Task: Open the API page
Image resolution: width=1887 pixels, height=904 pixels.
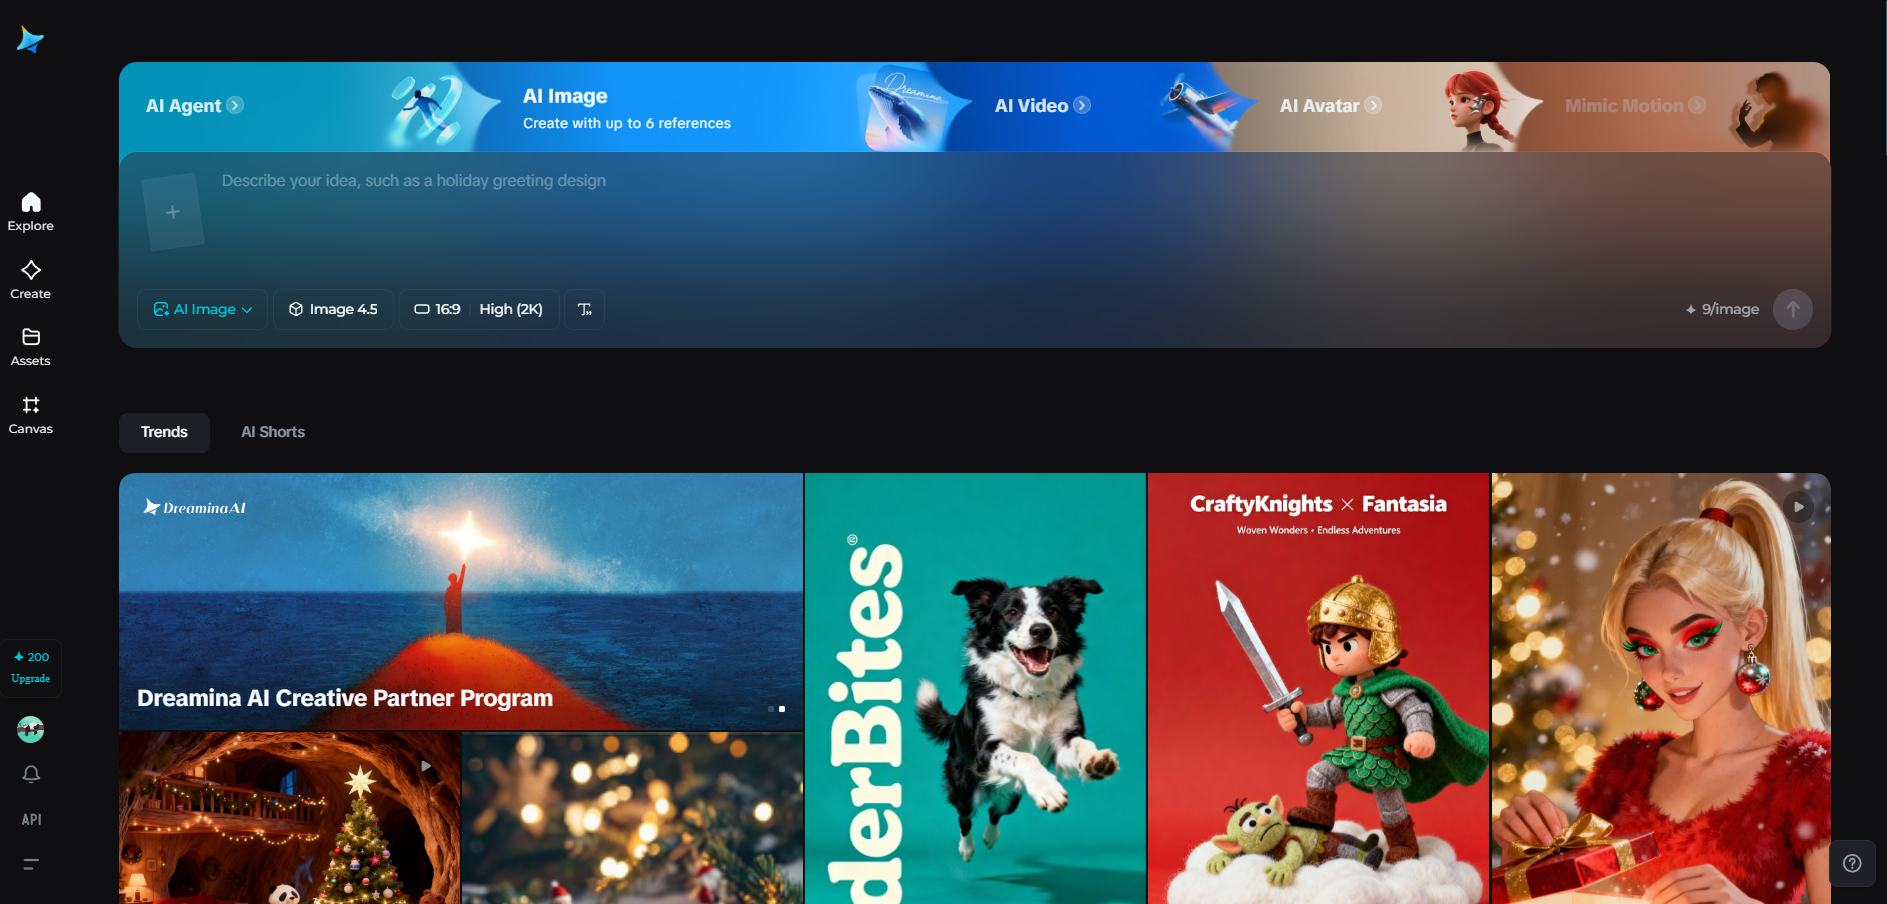Action: click(31, 819)
